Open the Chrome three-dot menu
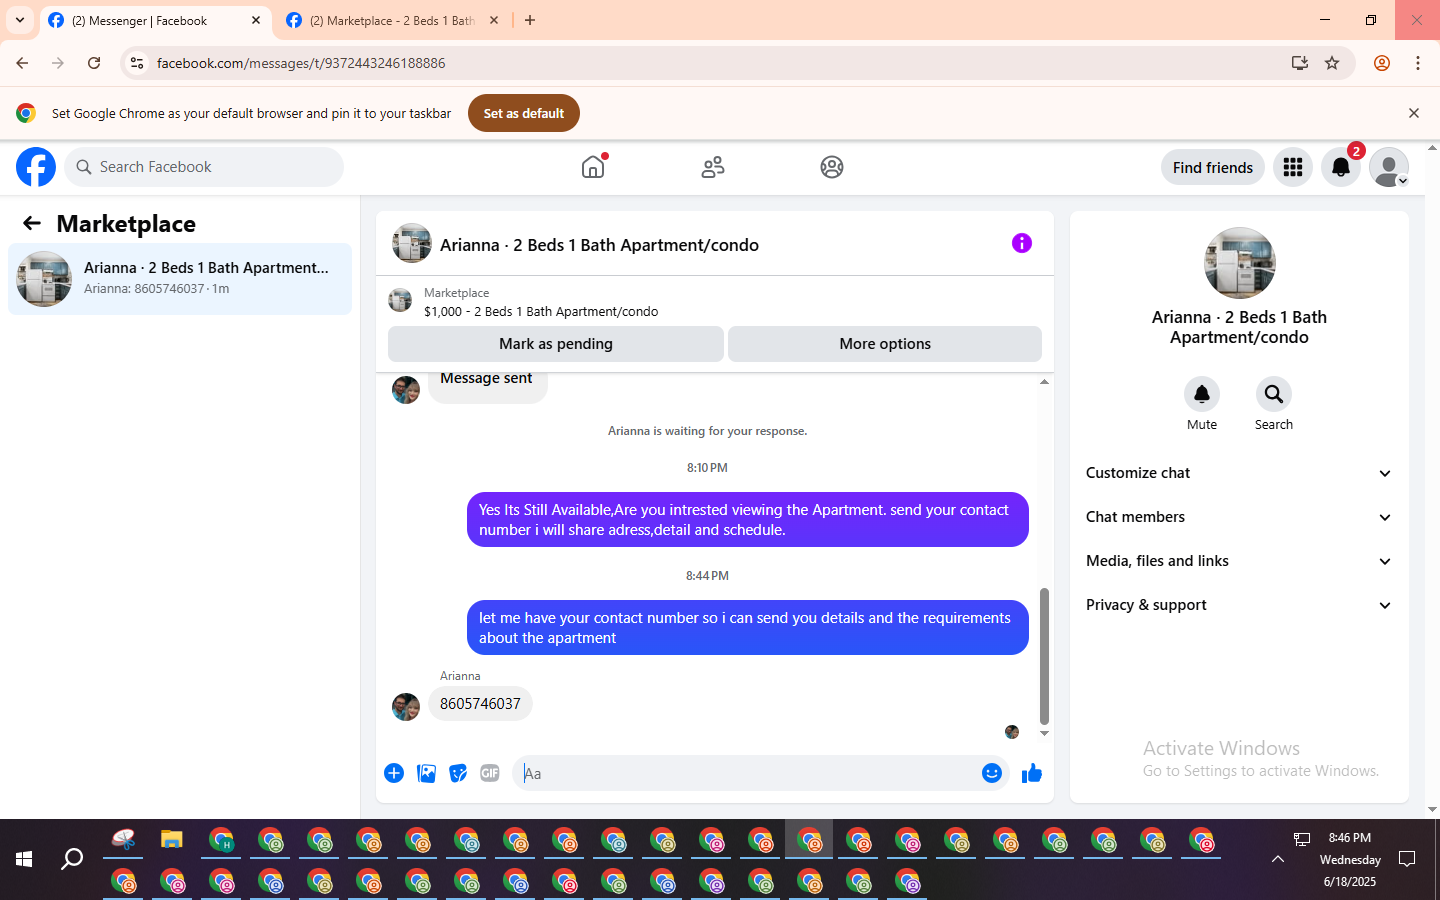1440x900 pixels. pyautogui.click(x=1418, y=63)
